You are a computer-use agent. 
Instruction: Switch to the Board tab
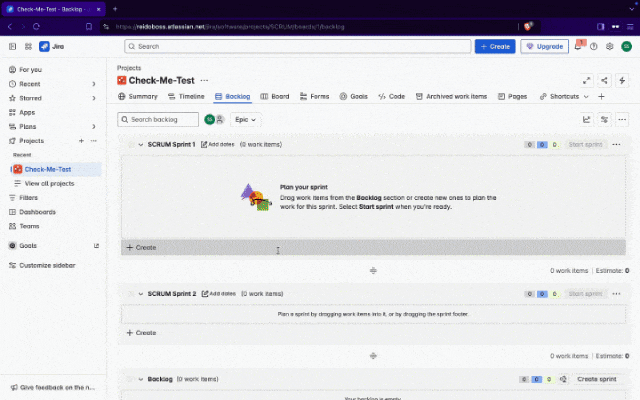[x=275, y=97]
